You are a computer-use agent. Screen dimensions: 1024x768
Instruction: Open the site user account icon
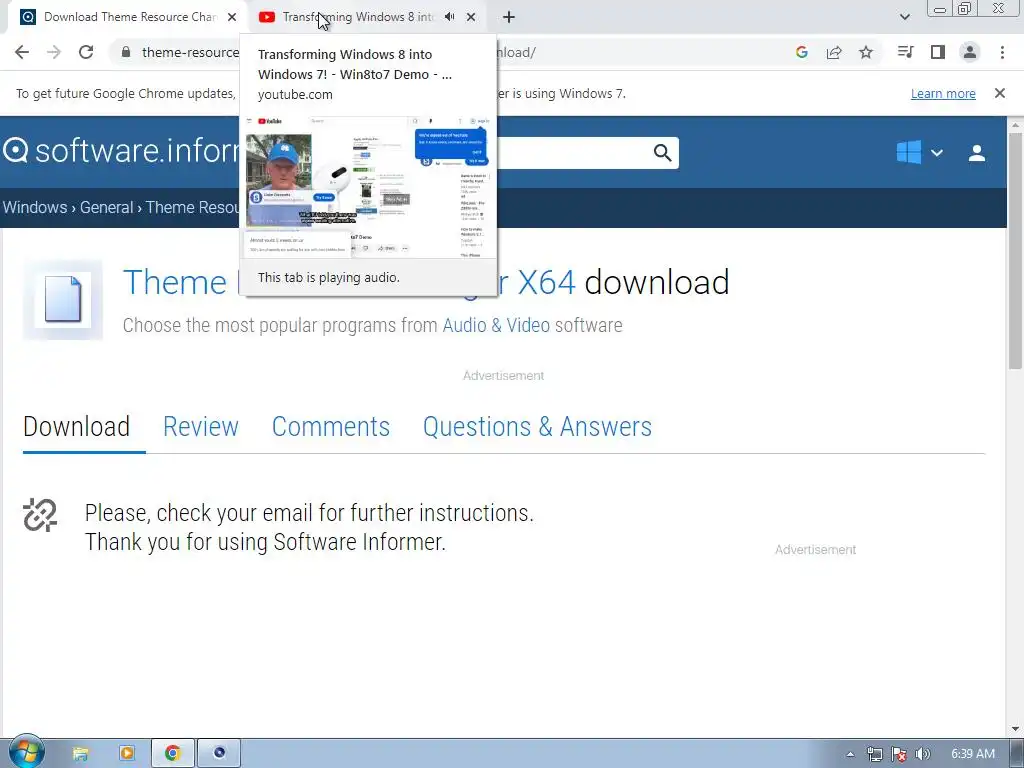tap(977, 153)
